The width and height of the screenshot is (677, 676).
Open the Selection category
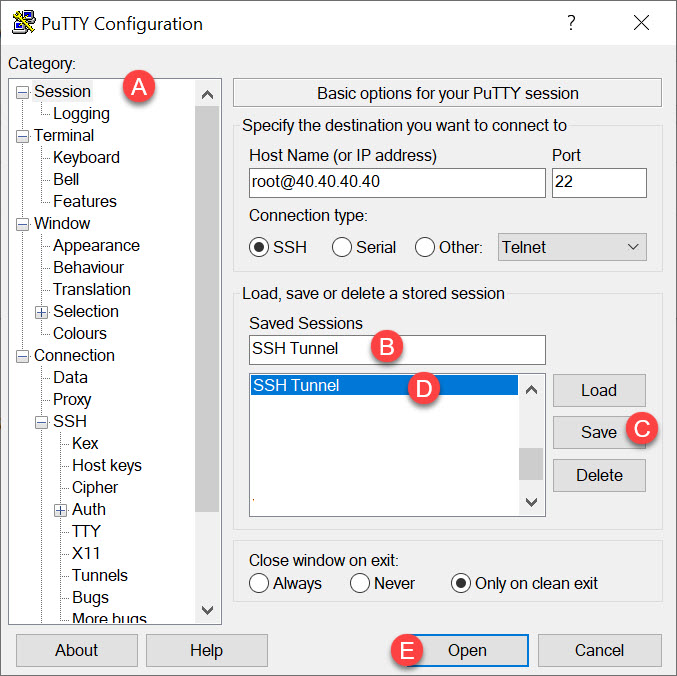coord(85,312)
